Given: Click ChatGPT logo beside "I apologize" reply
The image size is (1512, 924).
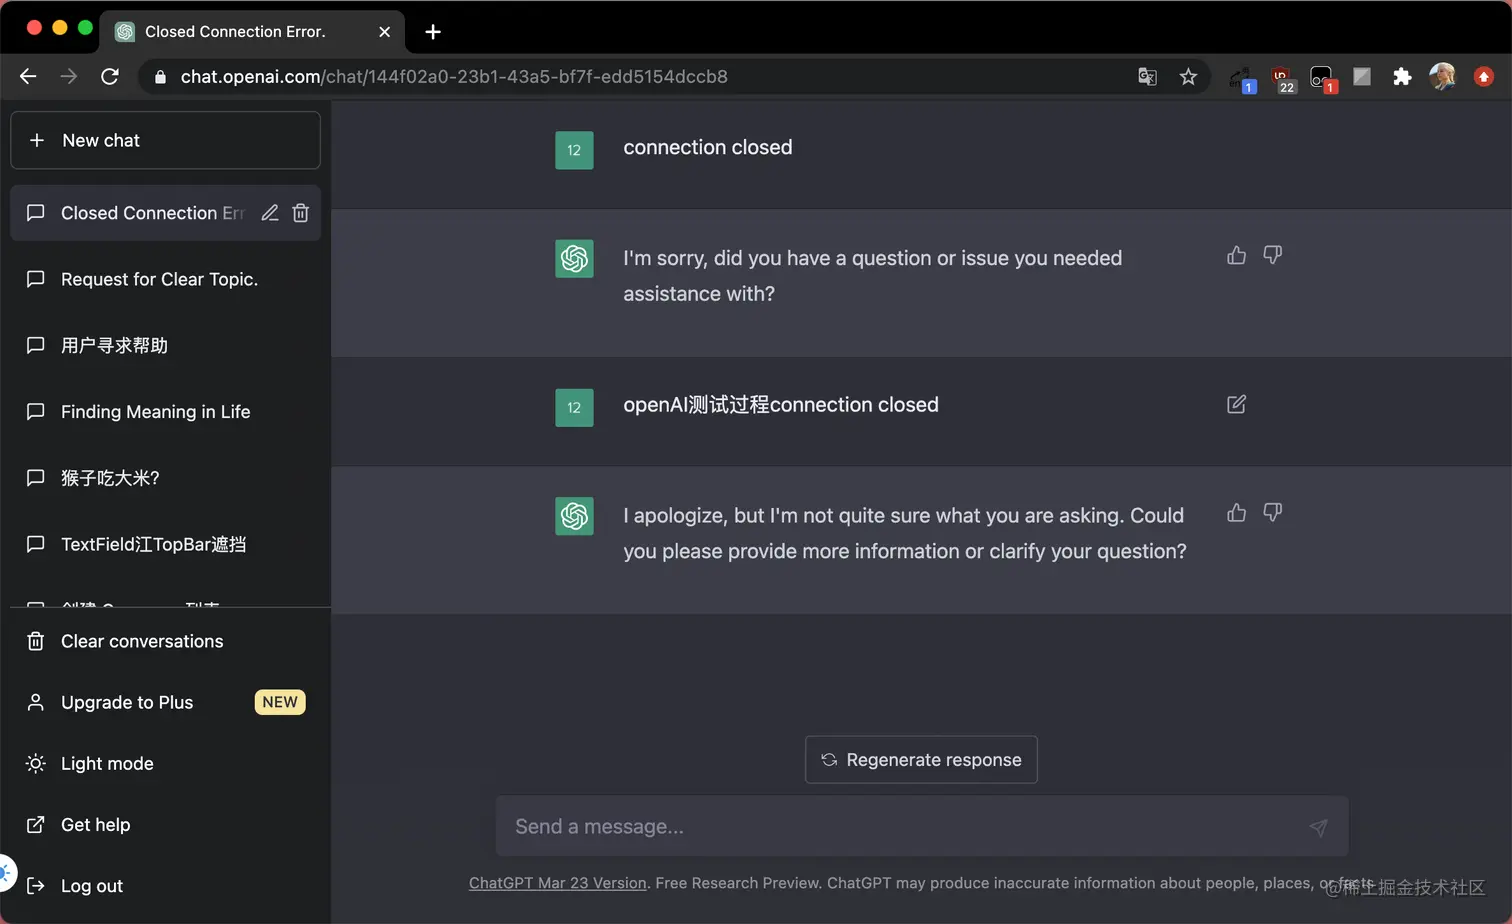Looking at the screenshot, I should coord(574,516).
